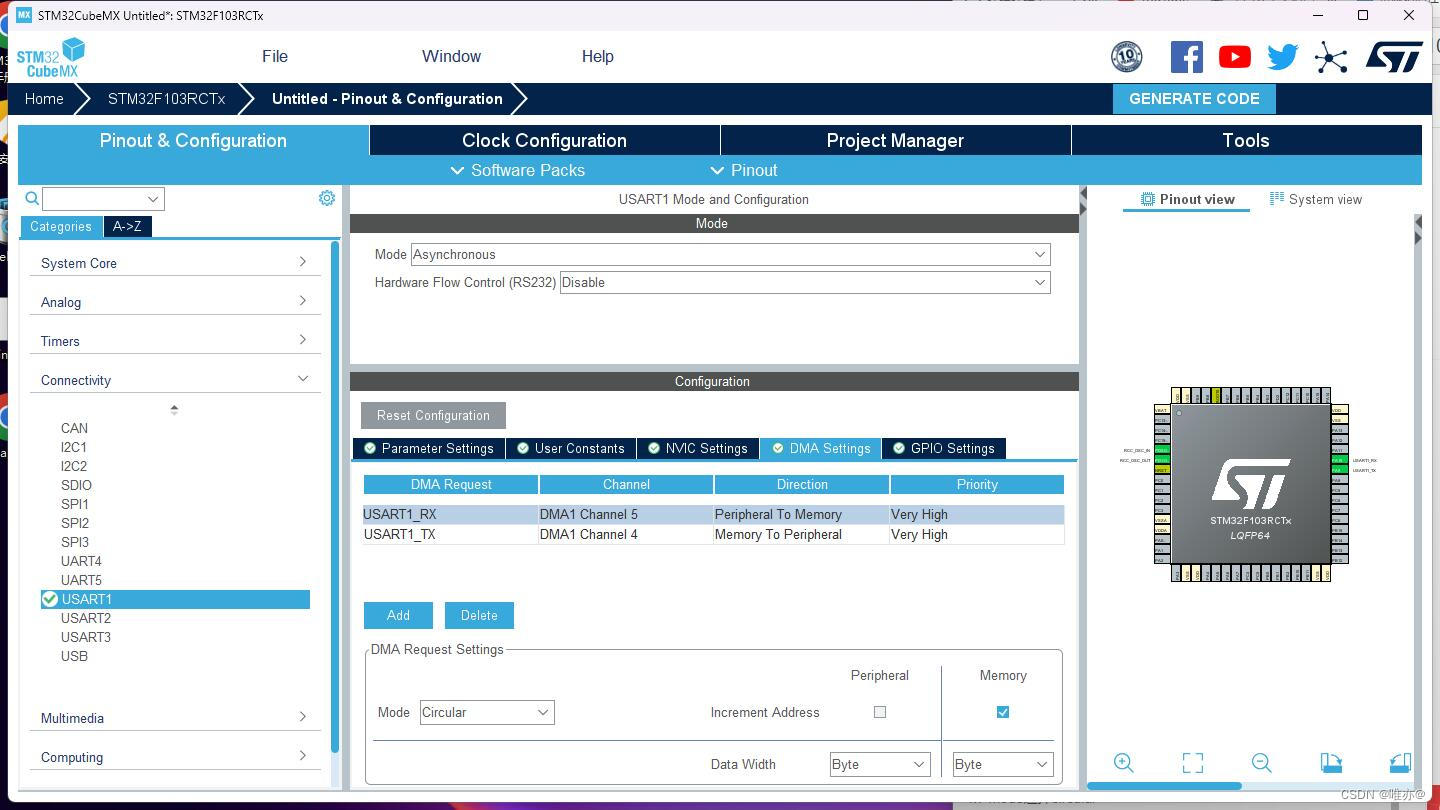Open the Facebook icon link

tap(1187, 57)
